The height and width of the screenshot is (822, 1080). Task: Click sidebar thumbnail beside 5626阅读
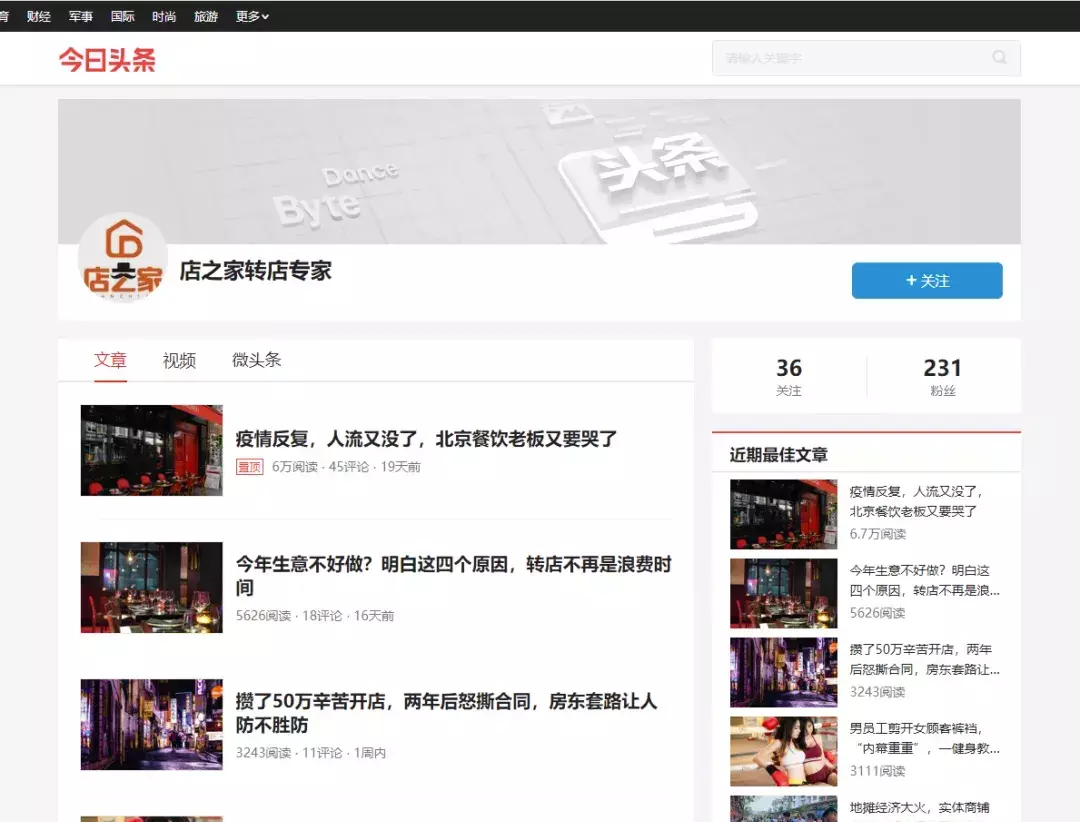pos(784,593)
